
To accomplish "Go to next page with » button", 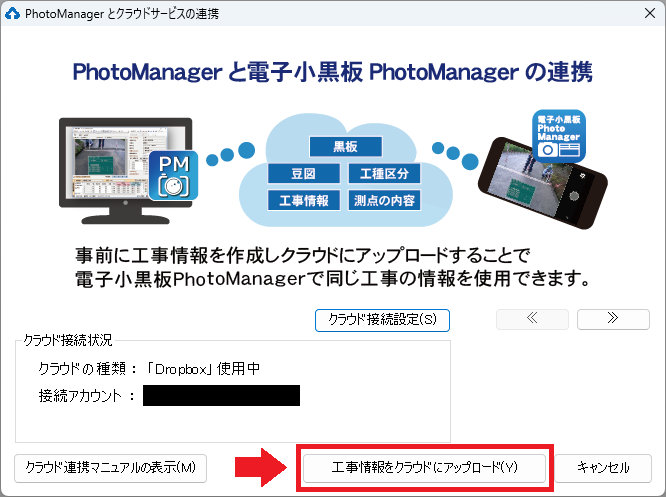I will point(613,319).
